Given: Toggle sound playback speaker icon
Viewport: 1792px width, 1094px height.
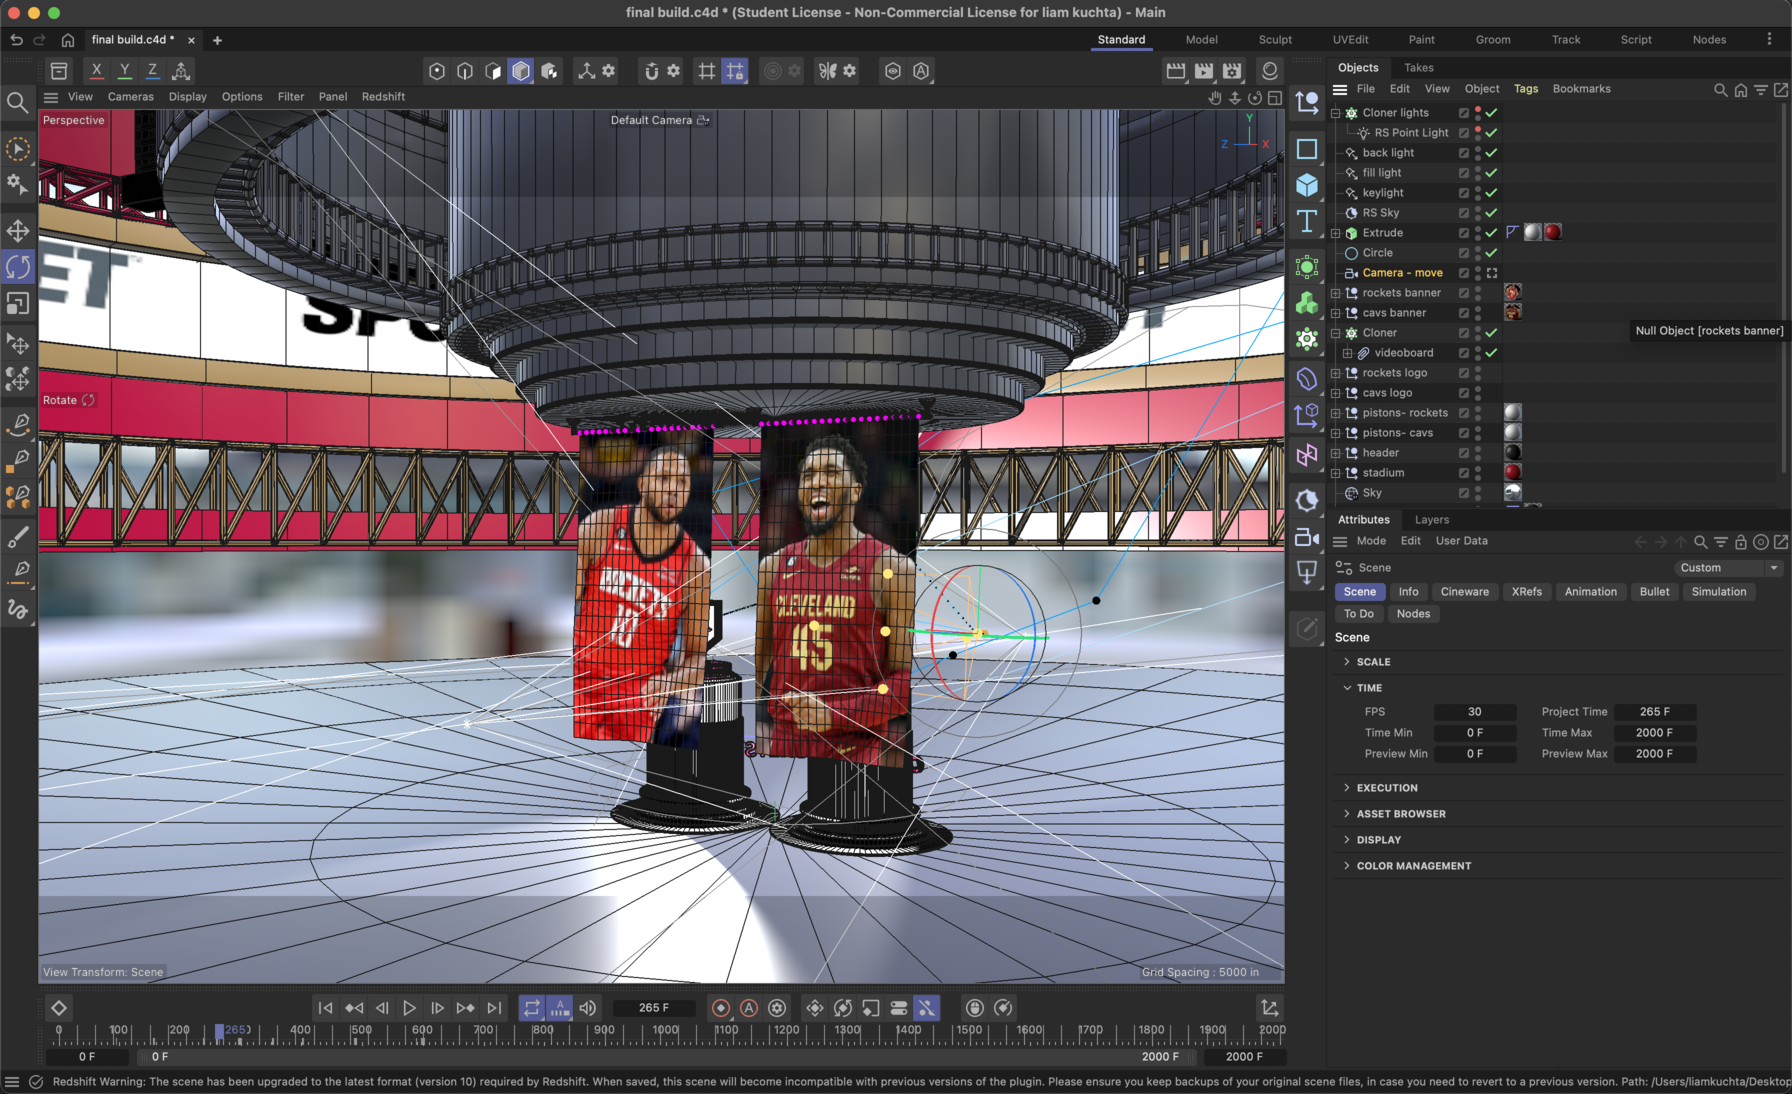Looking at the screenshot, I should [588, 1008].
